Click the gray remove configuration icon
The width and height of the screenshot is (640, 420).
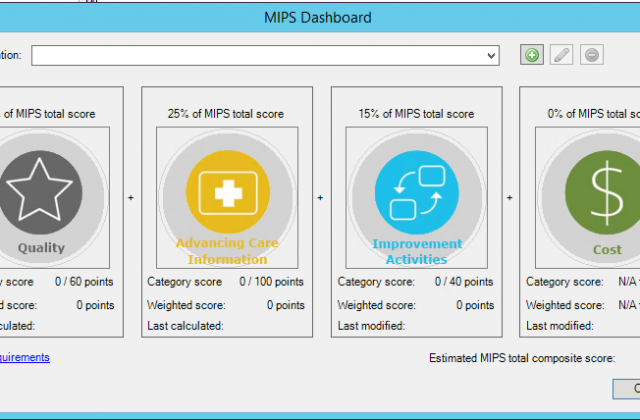tap(591, 55)
